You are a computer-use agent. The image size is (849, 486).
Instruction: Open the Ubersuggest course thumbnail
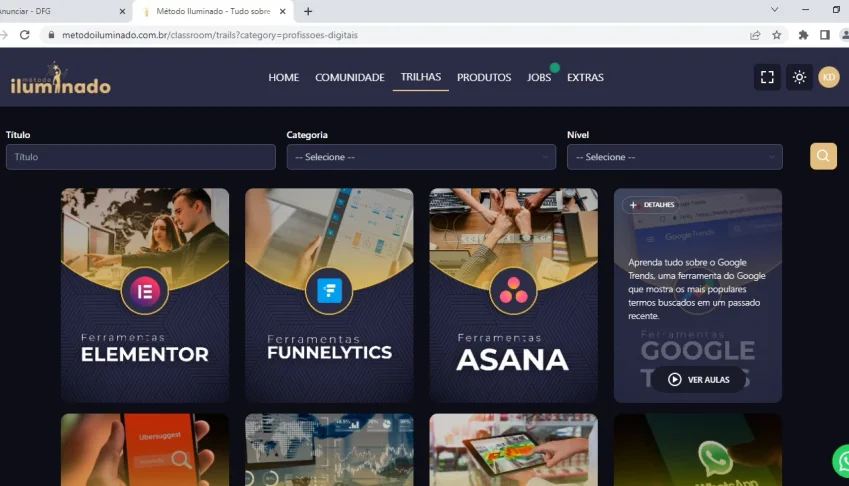[145, 450]
